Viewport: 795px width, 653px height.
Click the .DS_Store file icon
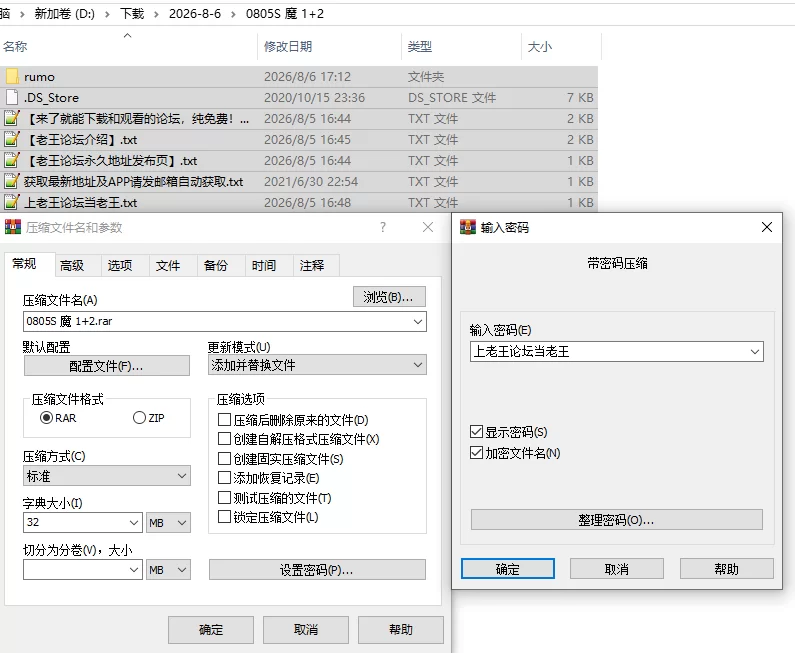coord(13,97)
